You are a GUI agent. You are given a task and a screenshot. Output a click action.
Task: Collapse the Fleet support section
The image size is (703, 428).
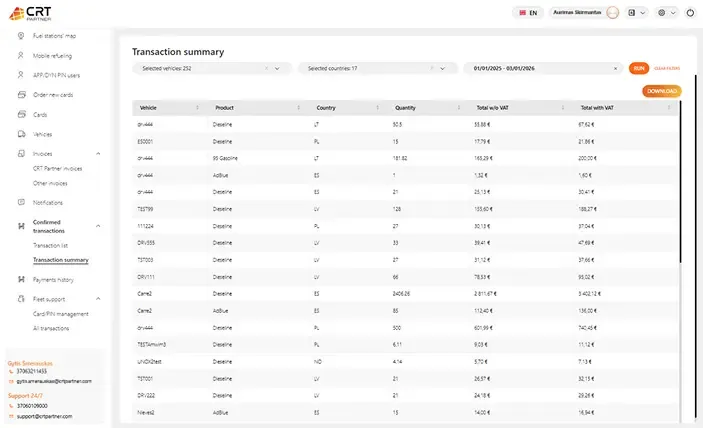coord(98,298)
